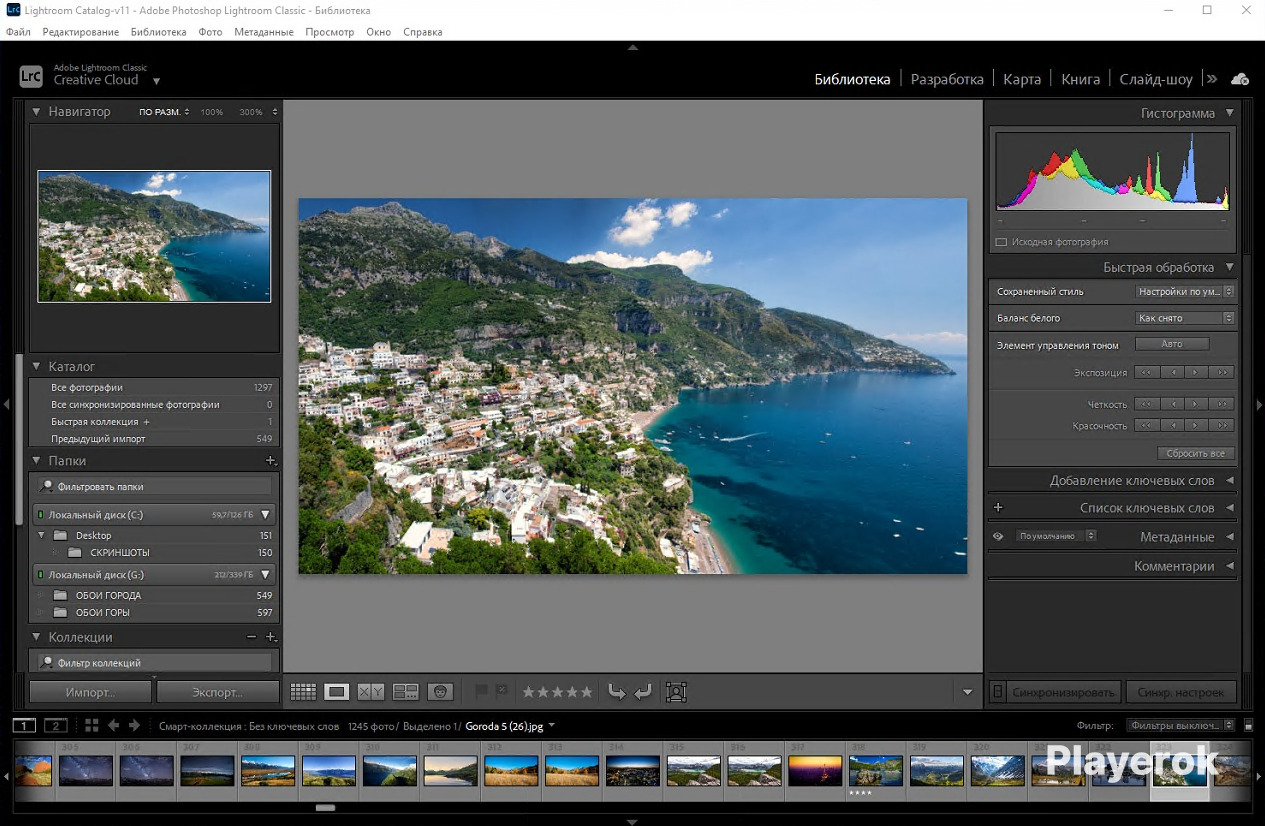
Task: Remove collection with Коллекции minus icon
Action: (252, 637)
